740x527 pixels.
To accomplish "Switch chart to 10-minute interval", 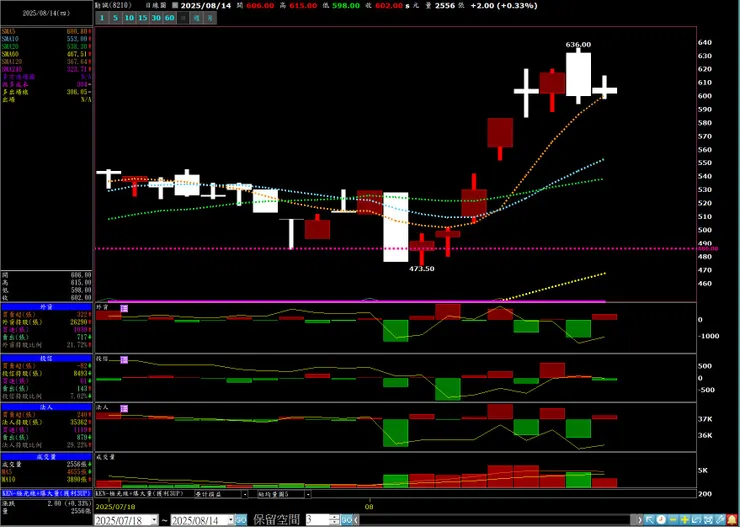I will 129,18.
